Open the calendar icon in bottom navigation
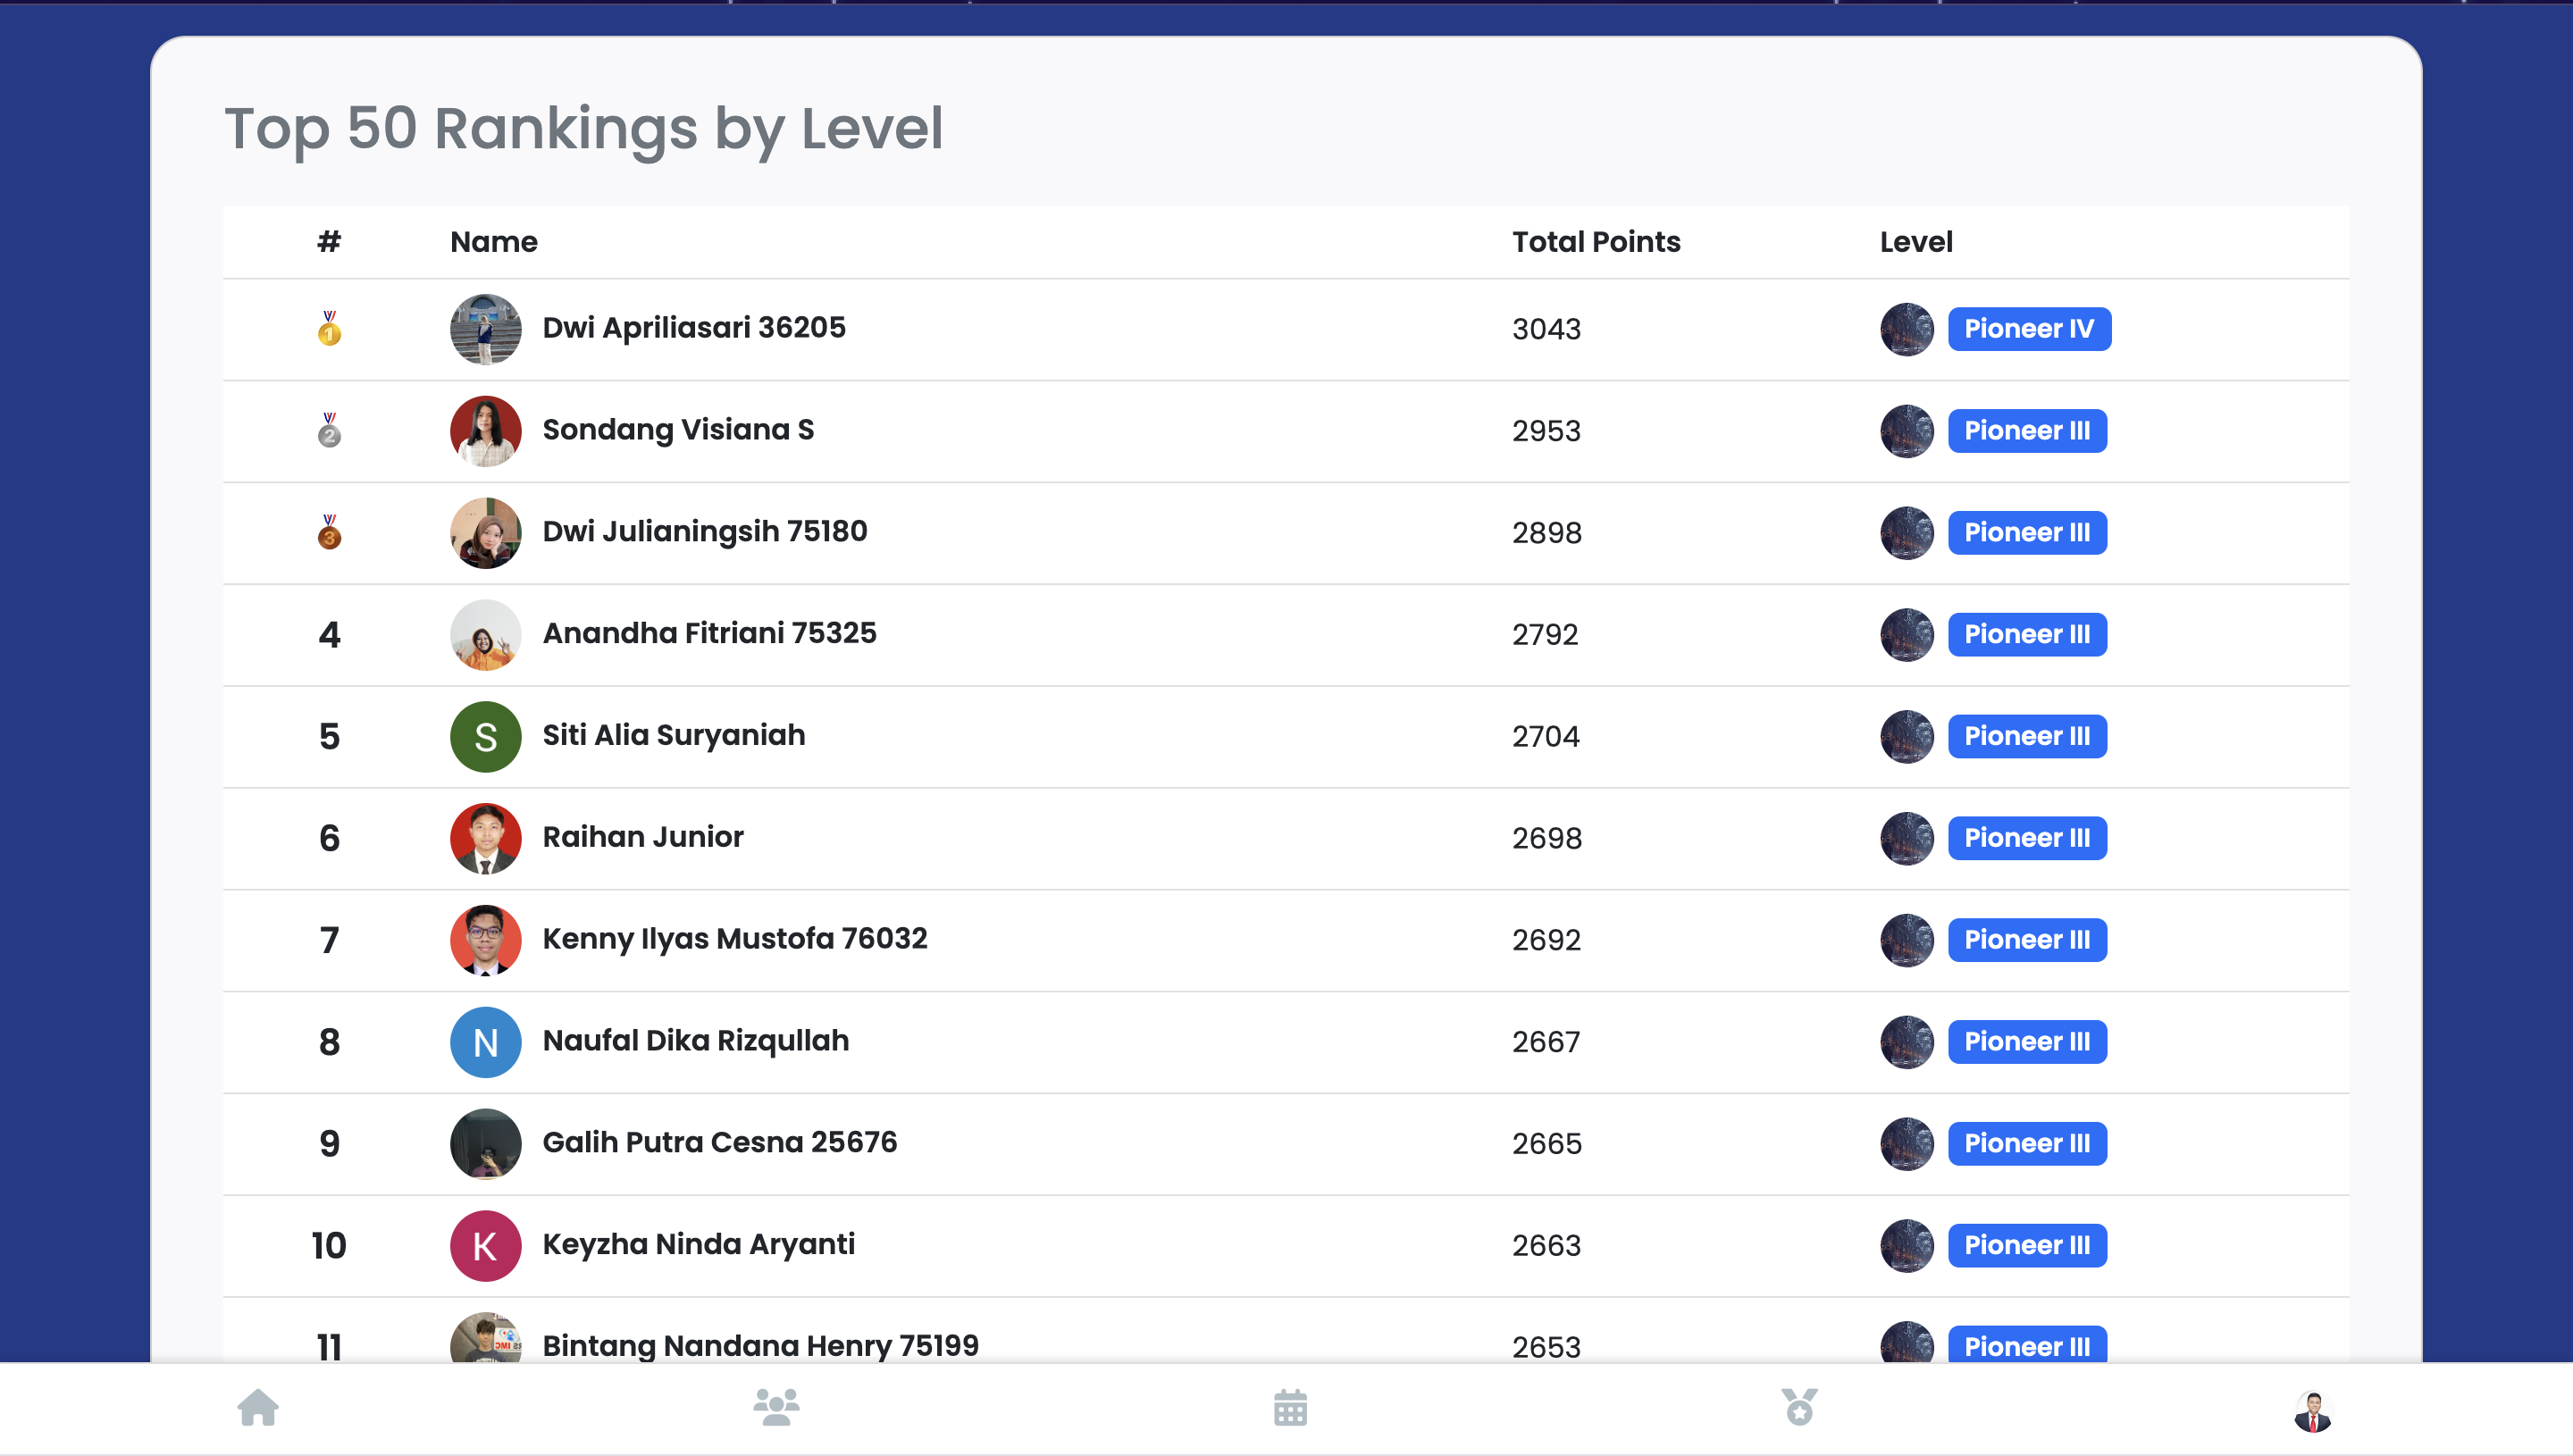 pos(1290,1407)
